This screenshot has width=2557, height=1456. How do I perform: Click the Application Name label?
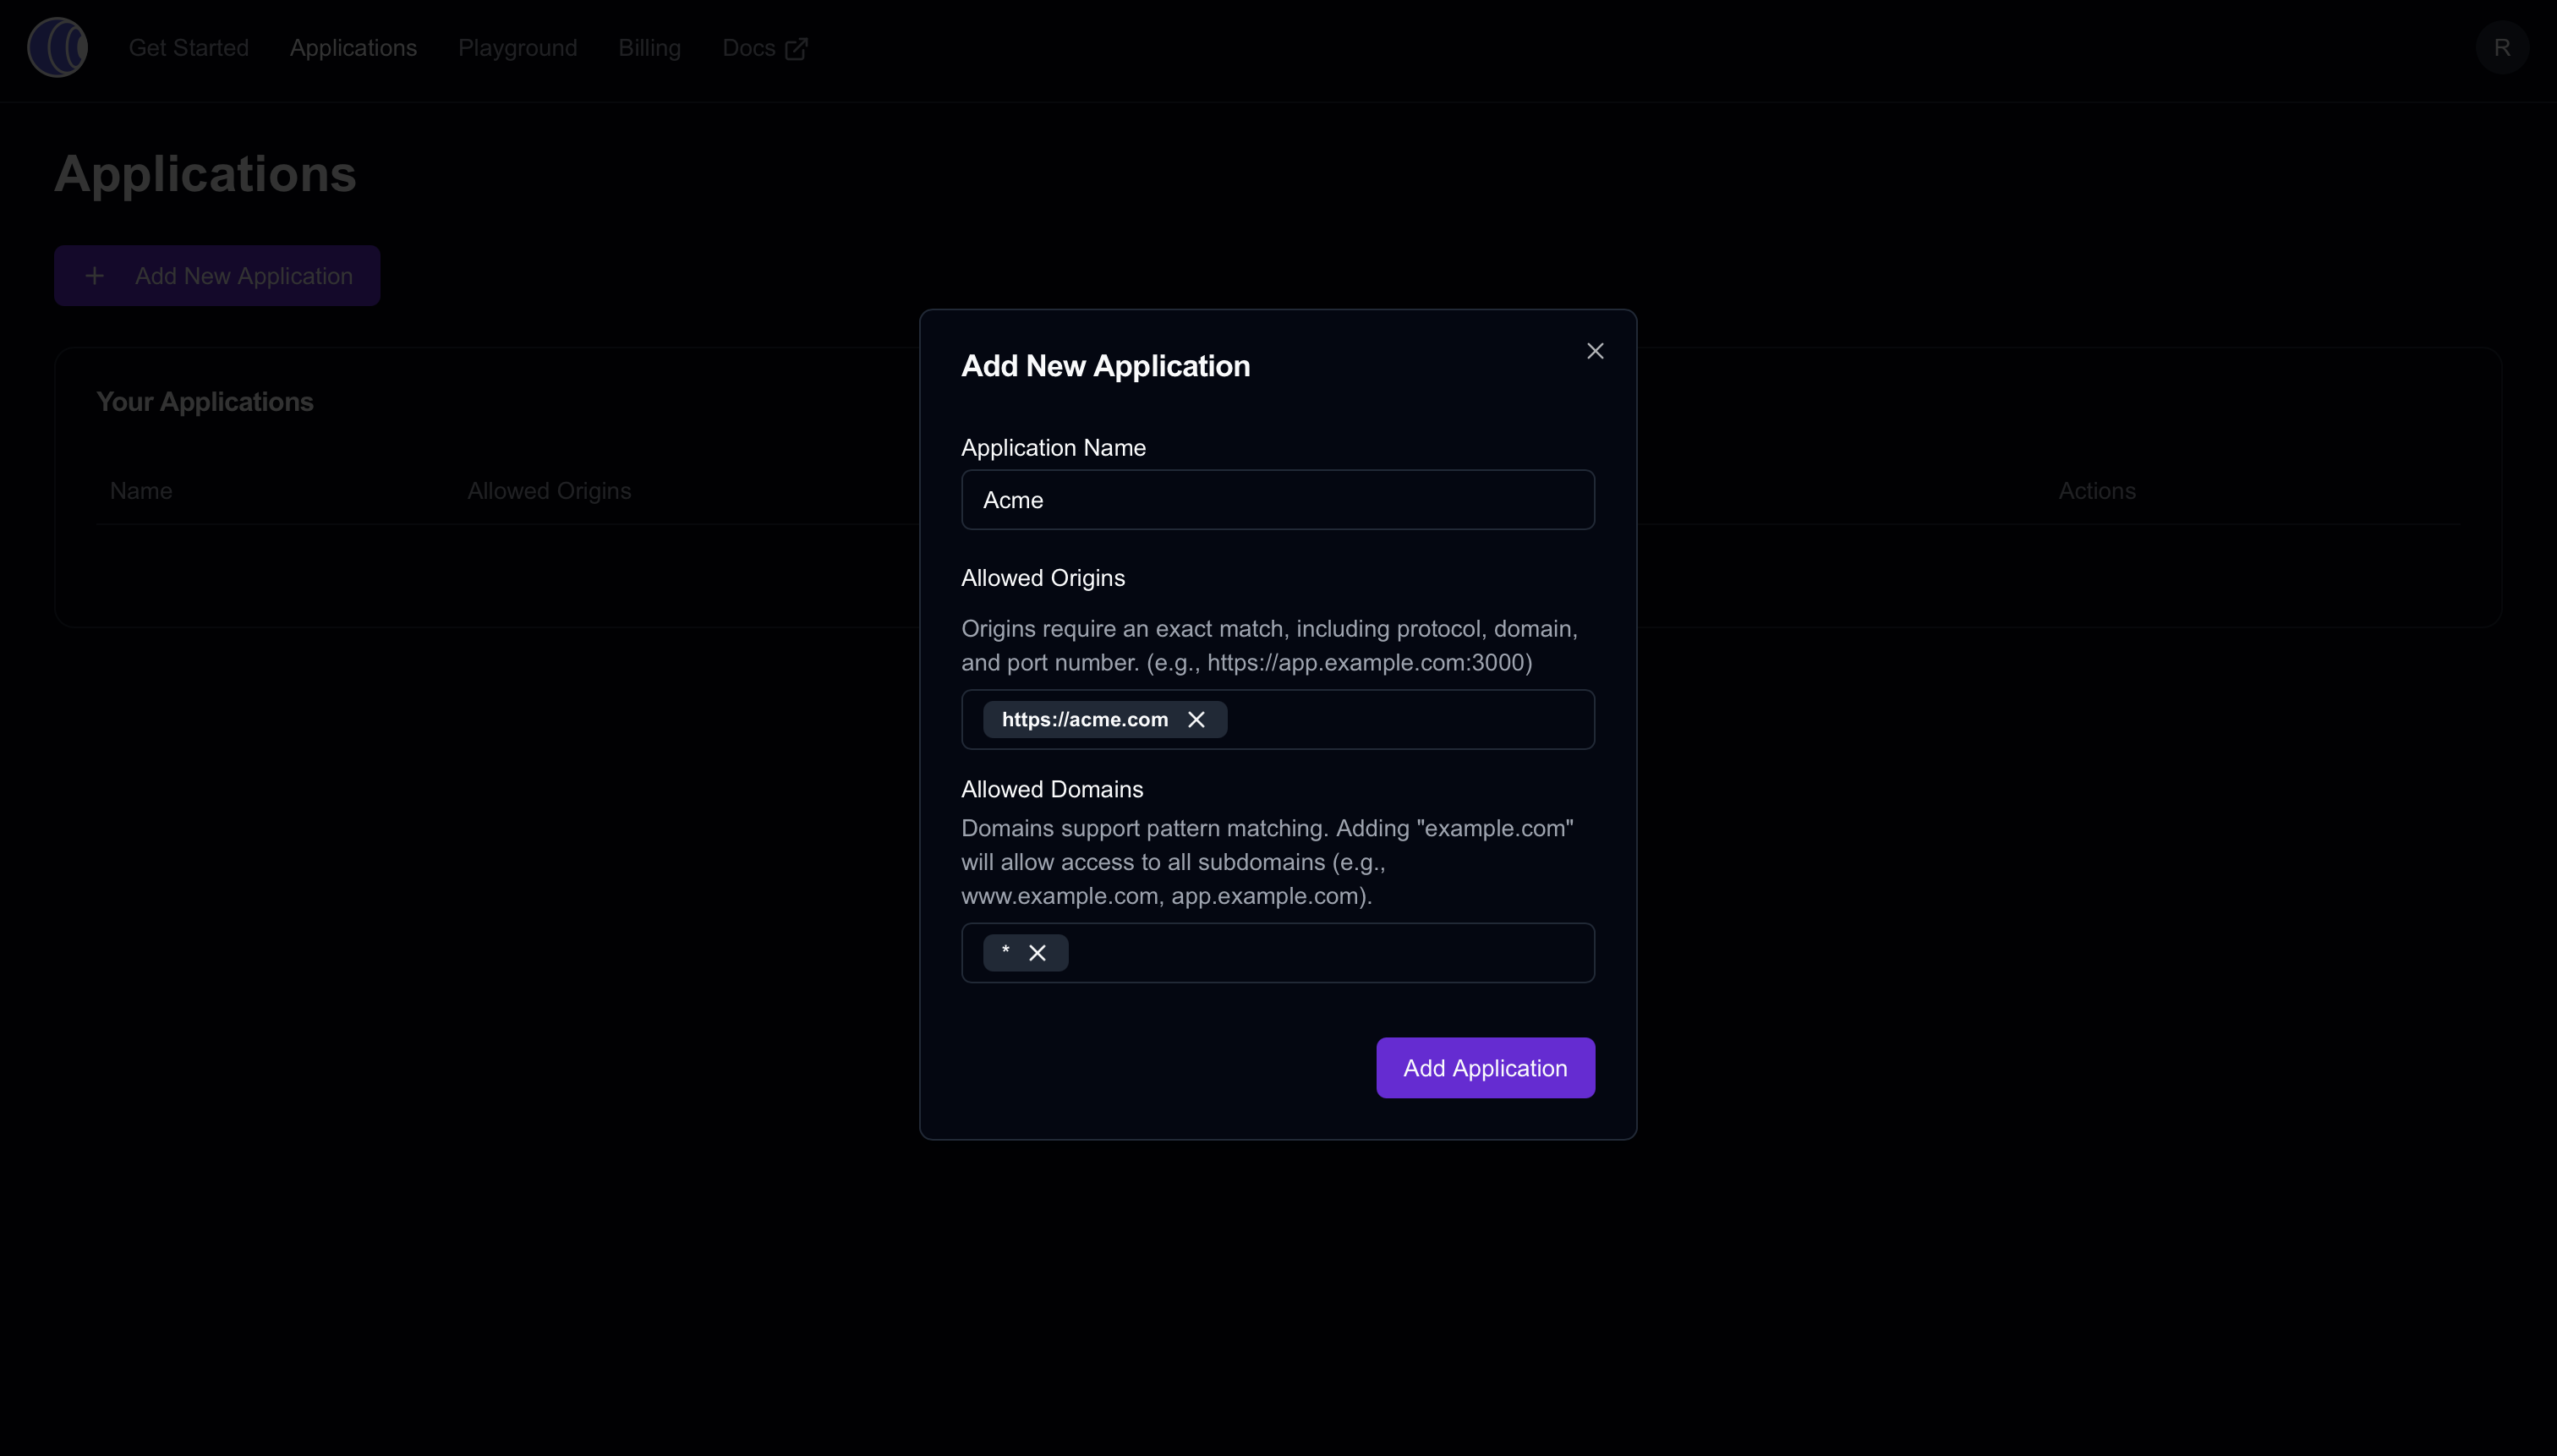(1053, 448)
